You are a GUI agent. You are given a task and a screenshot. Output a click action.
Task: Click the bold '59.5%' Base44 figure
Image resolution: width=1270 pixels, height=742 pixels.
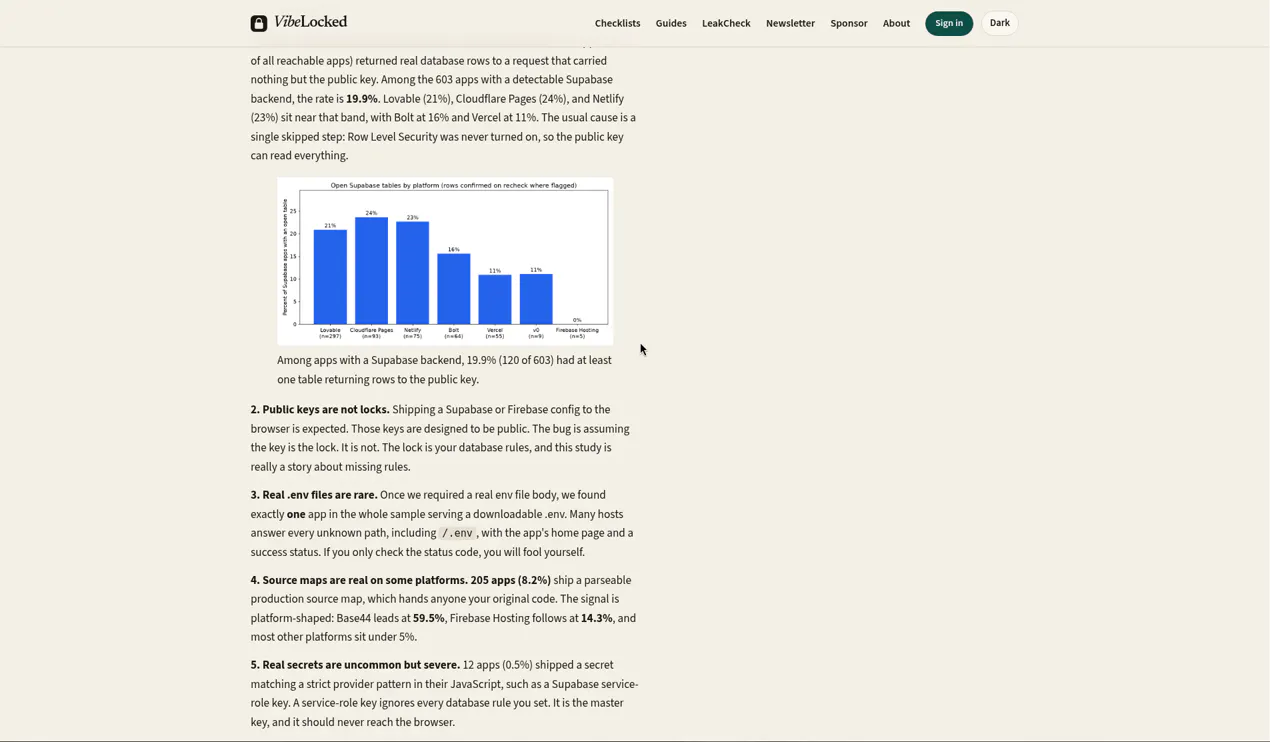click(x=429, y=618)
